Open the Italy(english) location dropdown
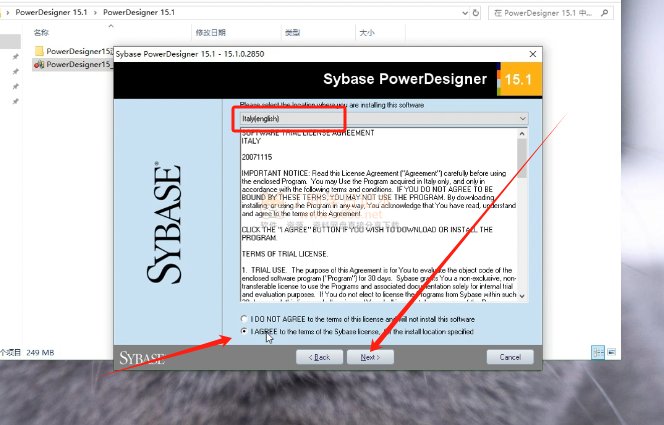Image resolution: width=664 pixels, height=425 pixels. 382,119
